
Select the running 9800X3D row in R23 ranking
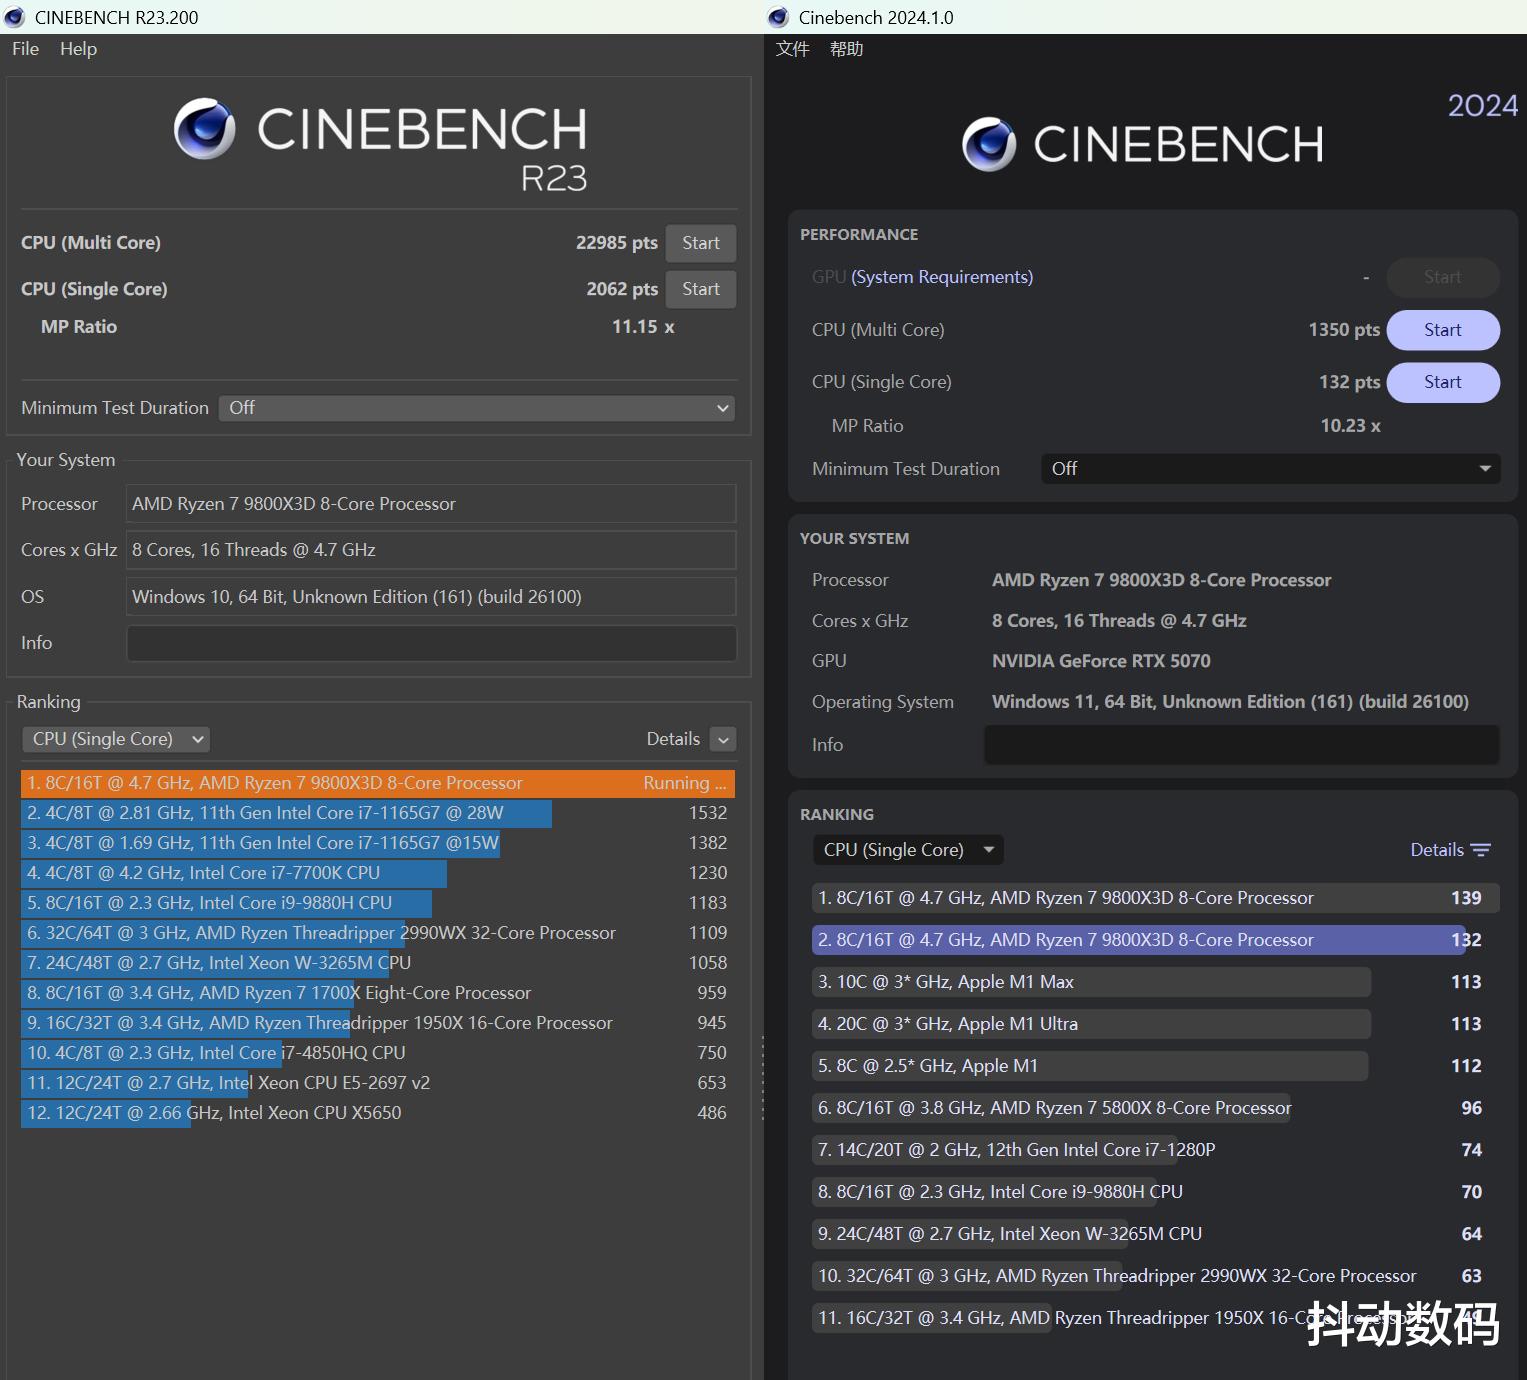coord(377,783)
